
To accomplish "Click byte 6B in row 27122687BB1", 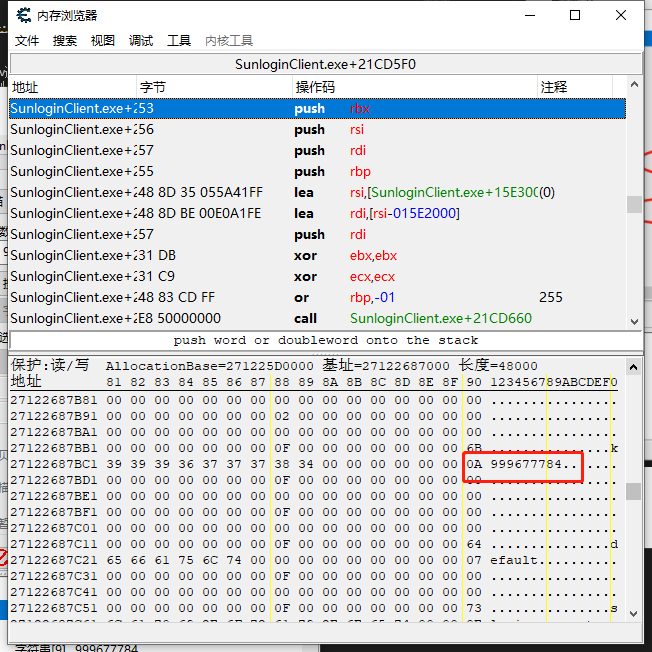I will [x=474, y=448].
